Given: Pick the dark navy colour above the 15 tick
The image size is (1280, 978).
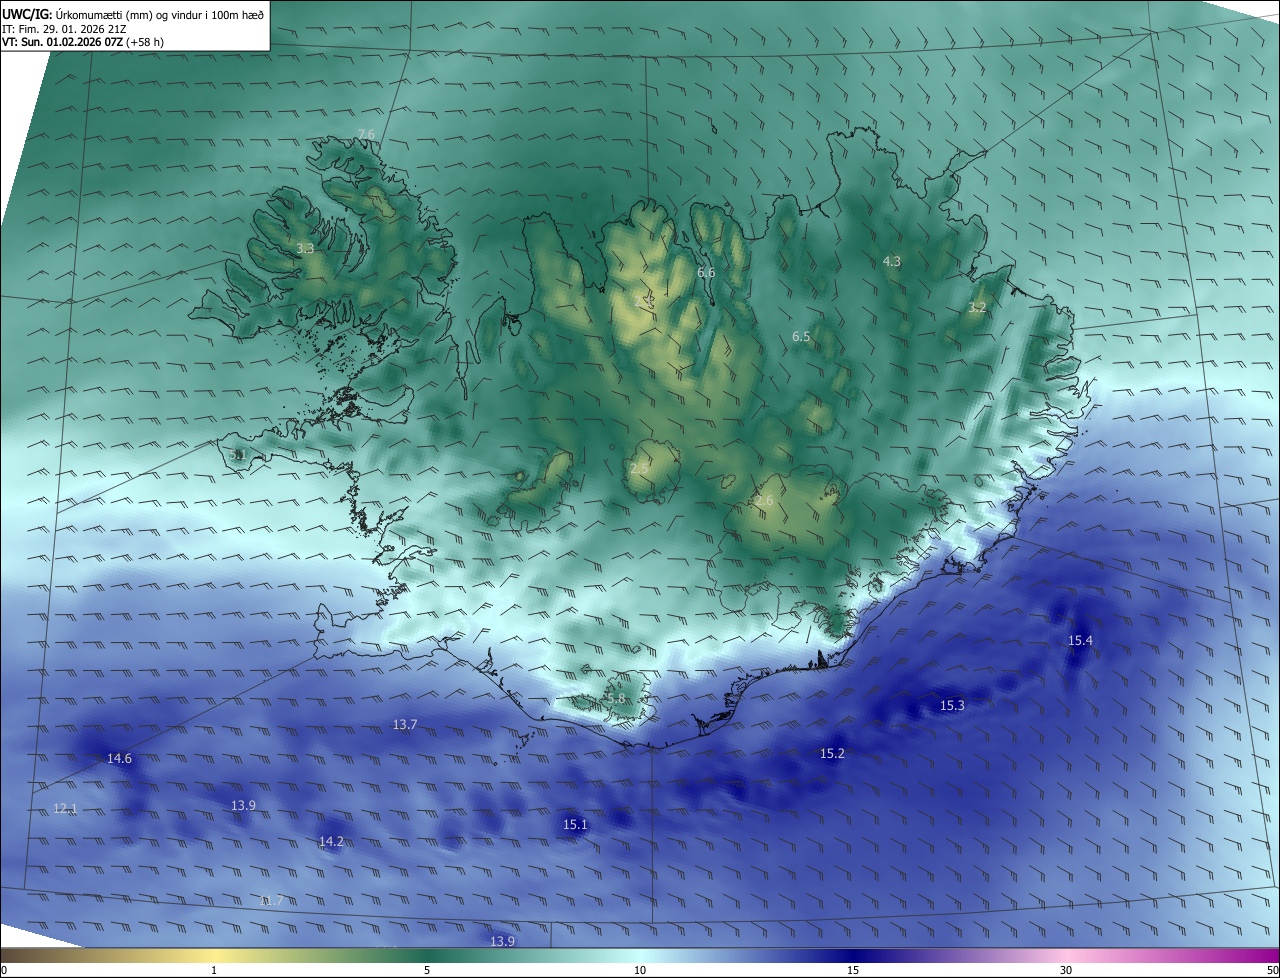Looking at the screenshot, I should tap(853, 955).
